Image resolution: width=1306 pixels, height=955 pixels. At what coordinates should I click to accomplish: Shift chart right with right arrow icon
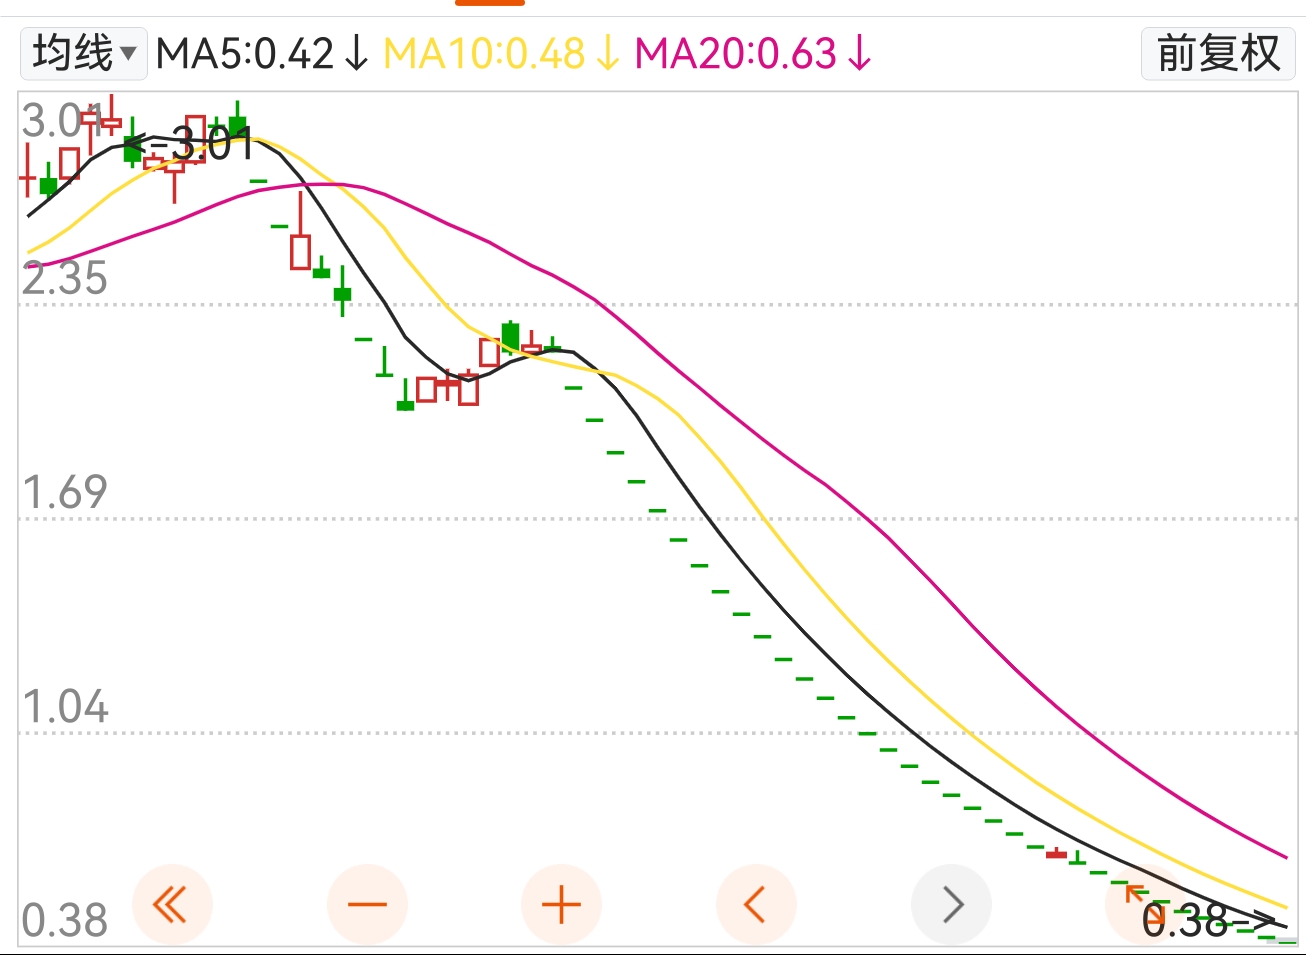click(x=951, y=905)
